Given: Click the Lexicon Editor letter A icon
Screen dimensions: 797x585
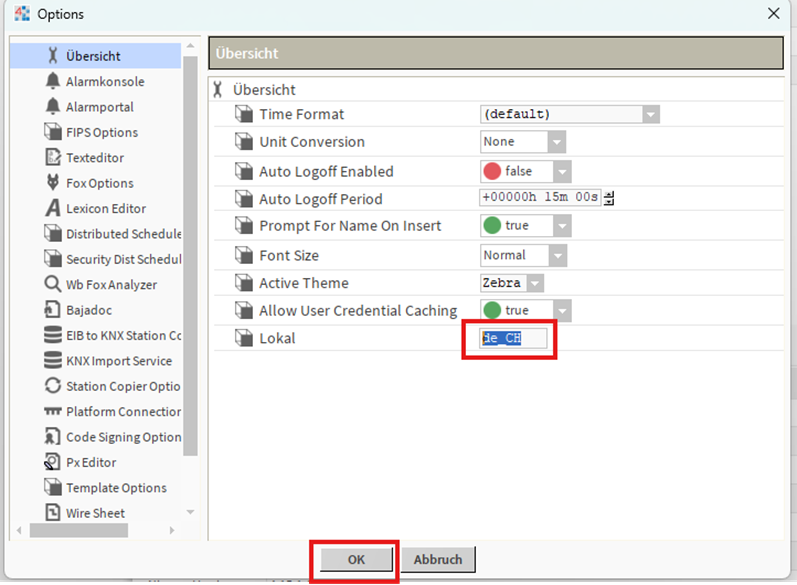Looking at the screenshot, I should pos(52,208).
